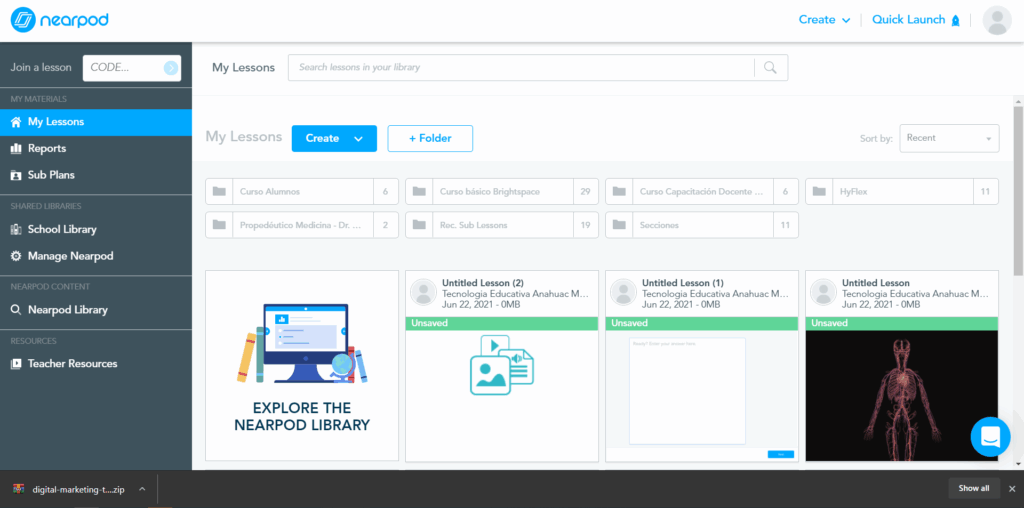Expand the Sort by Recent dropdown
1024x508 pixels.
[948, 138]
